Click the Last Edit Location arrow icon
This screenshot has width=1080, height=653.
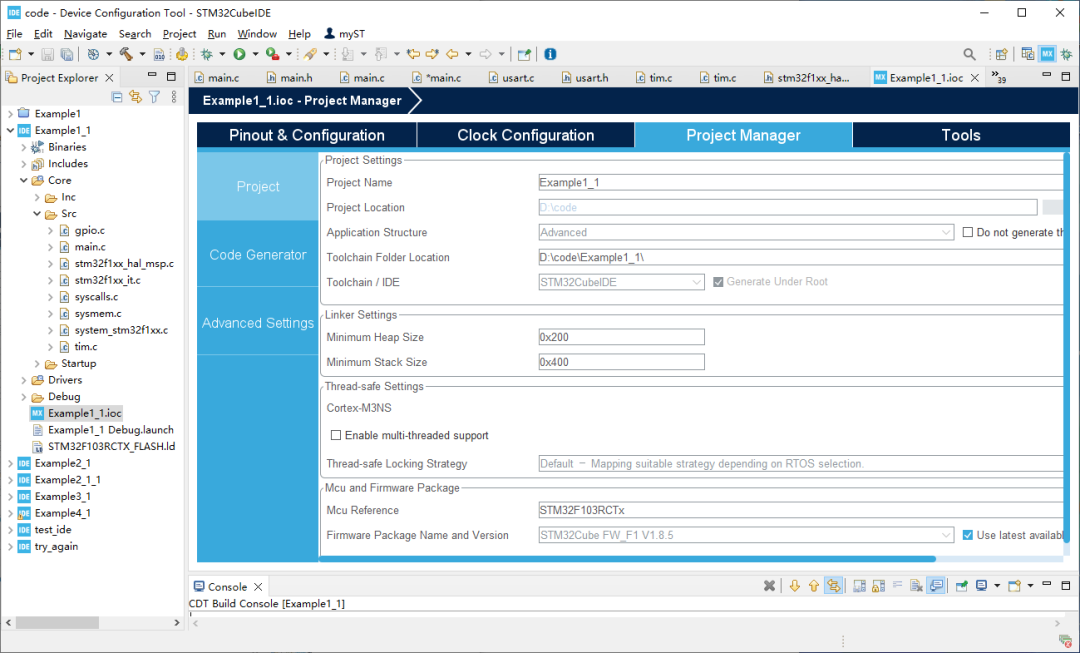[413, 54]
